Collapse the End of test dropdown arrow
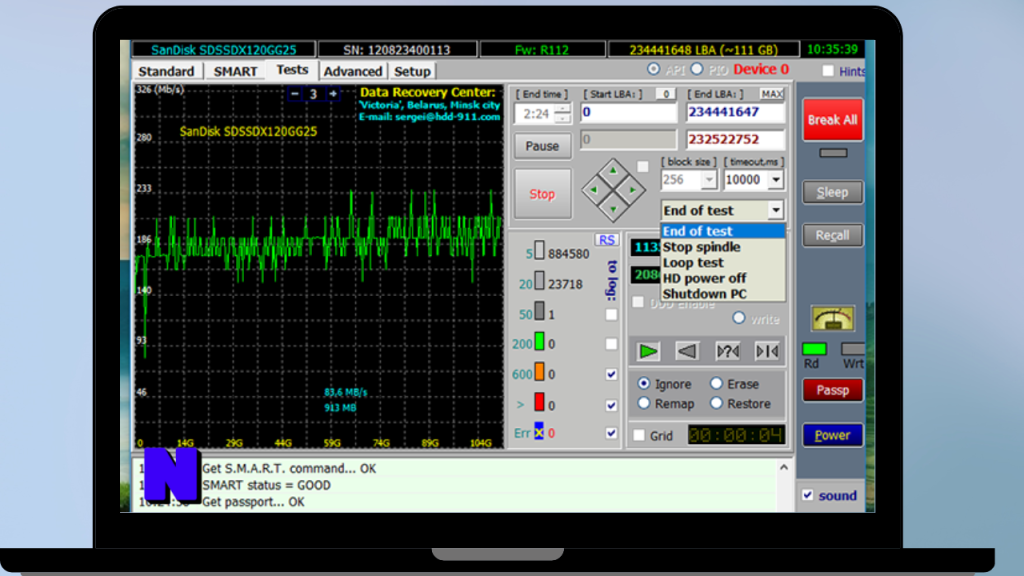 775,210
